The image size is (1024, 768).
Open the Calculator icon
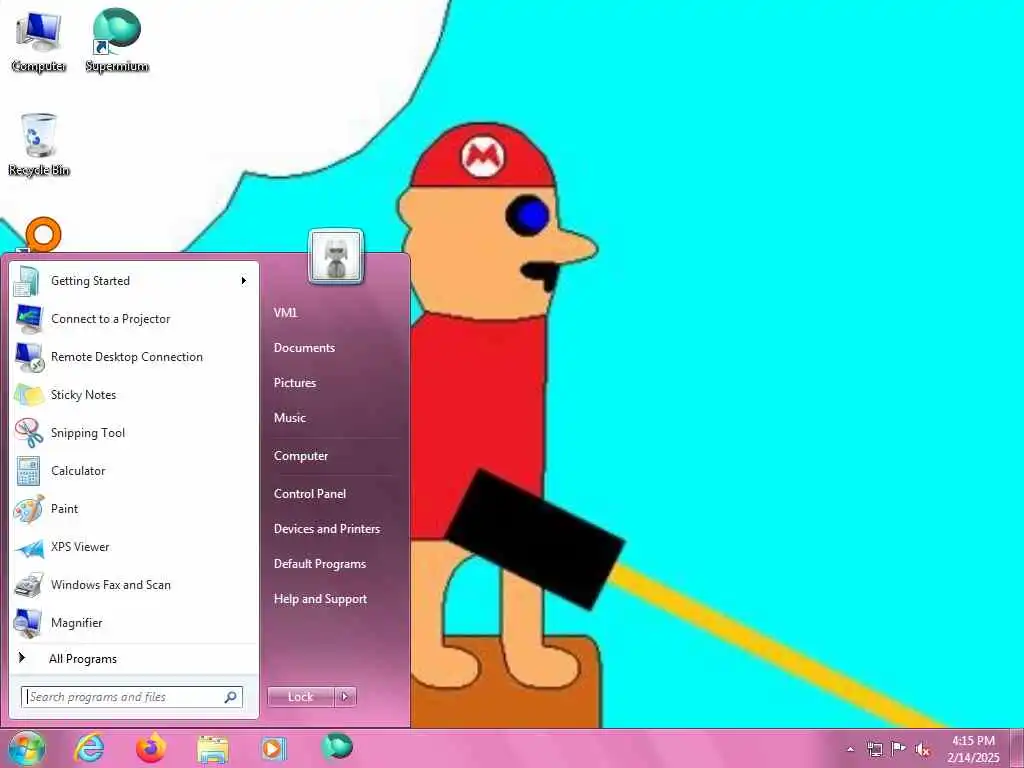(28, 471)
